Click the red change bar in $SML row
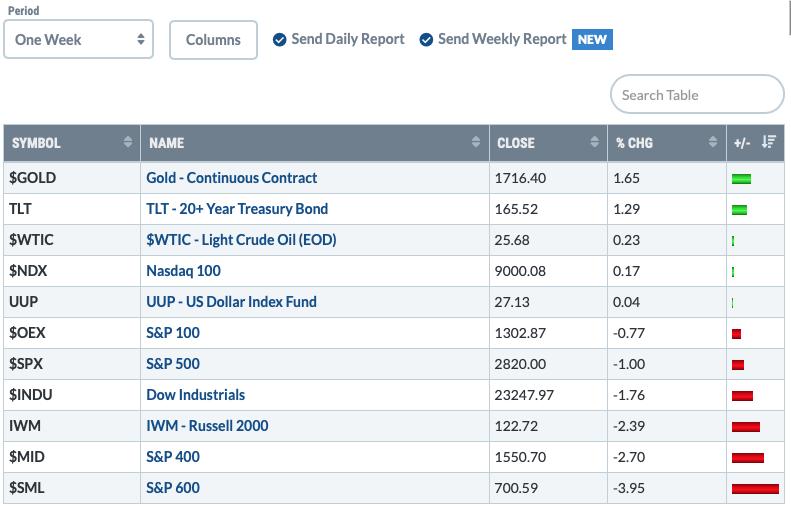Image resolution: width=791 pixels, height=508 pixels. click(755, 489)
